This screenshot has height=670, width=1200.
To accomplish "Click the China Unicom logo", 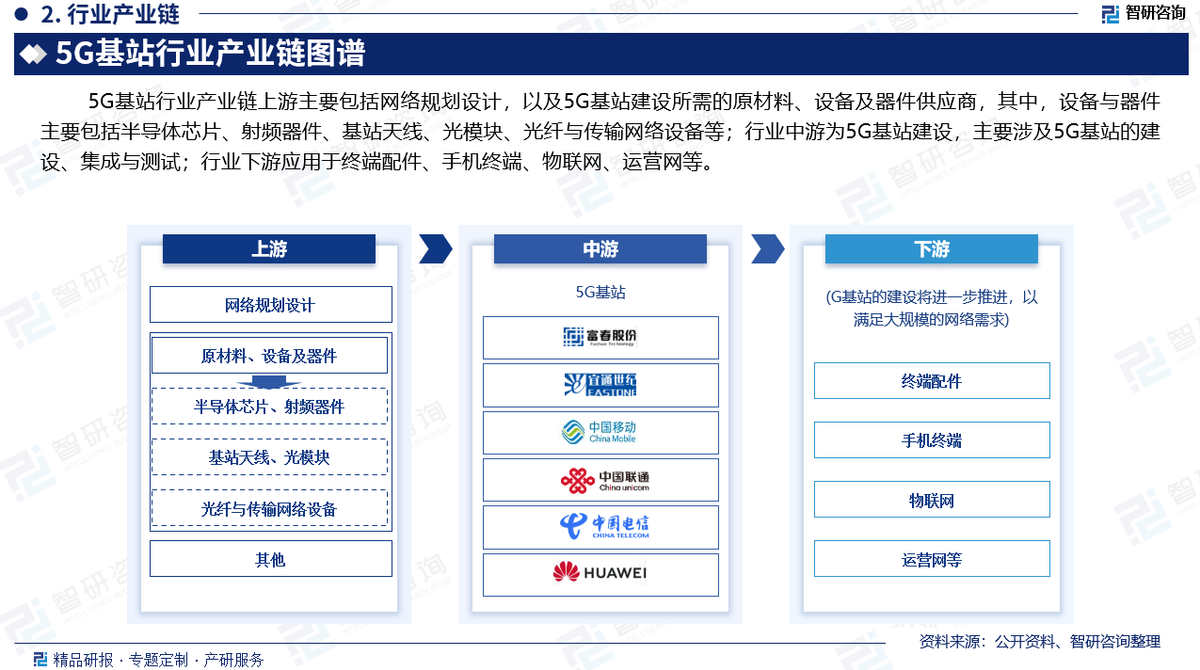I will 600,480.
